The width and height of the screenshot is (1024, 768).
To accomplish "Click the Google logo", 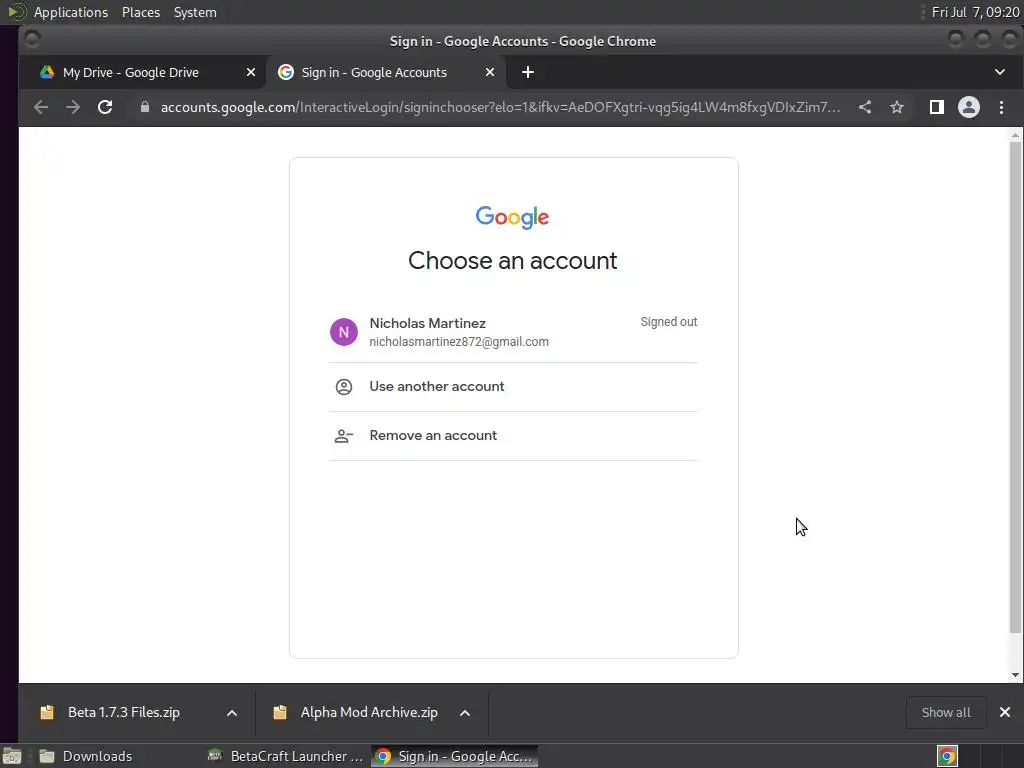I will pyautogui.click(x=513, y=217).
